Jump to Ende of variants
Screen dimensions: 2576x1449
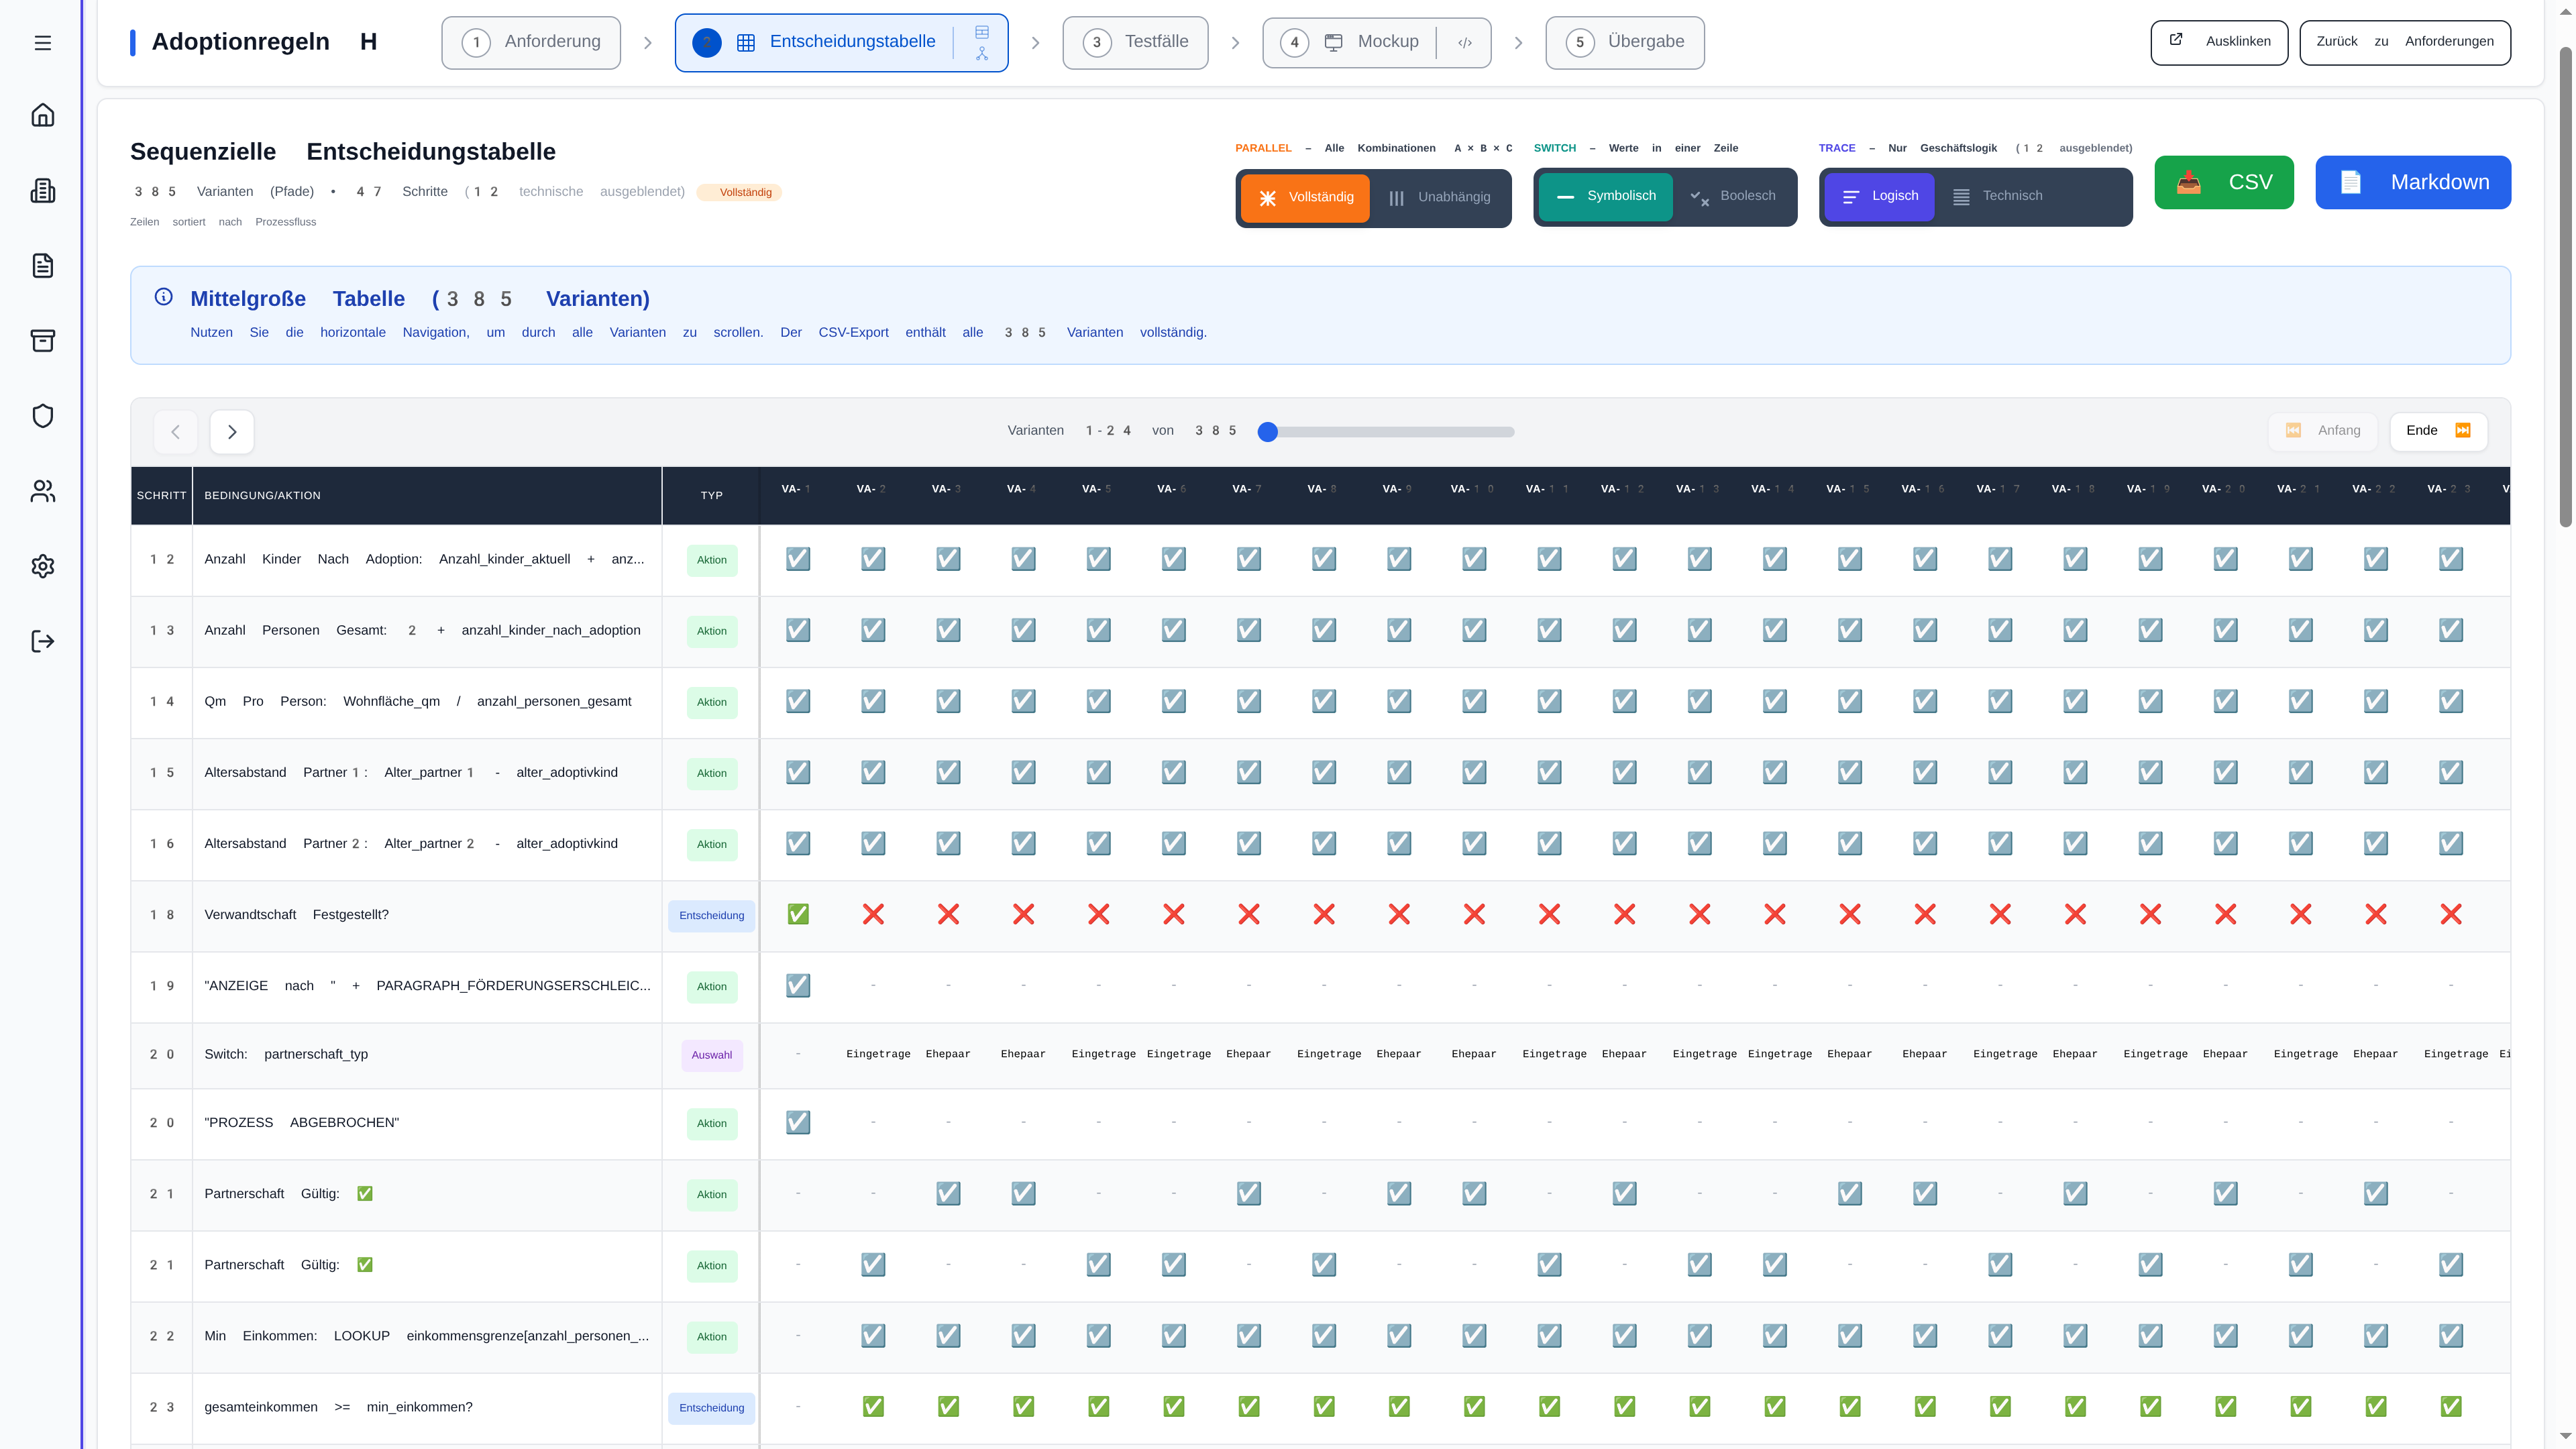2437,431
